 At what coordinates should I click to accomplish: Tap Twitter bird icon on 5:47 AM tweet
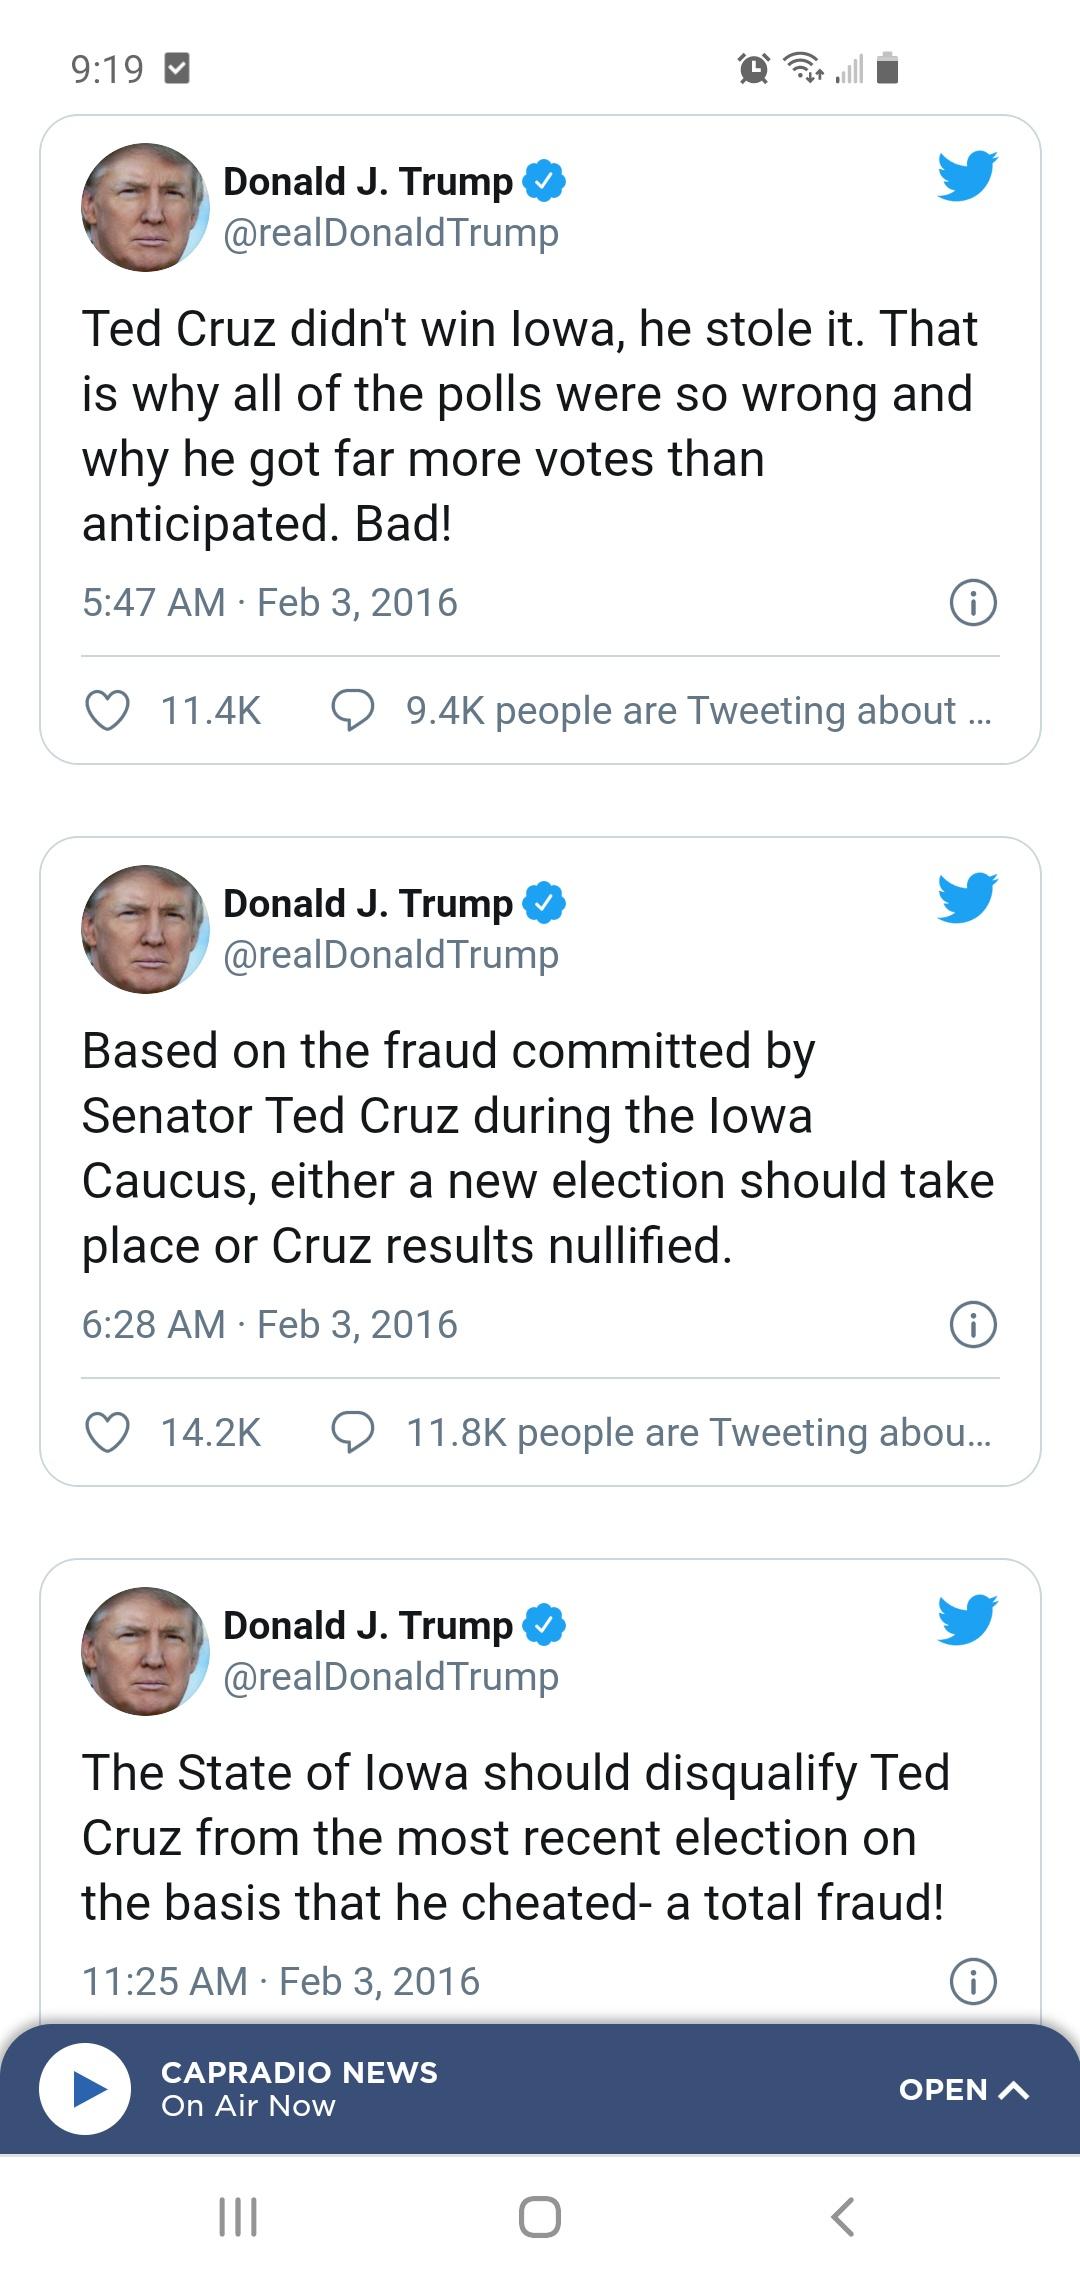[967, 176]
